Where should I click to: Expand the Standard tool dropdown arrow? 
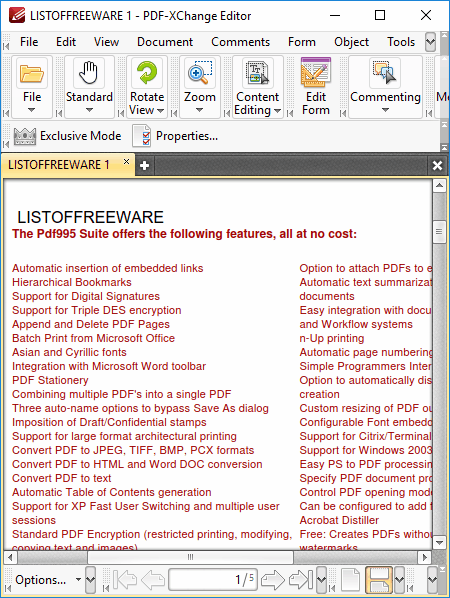point(89,110)
